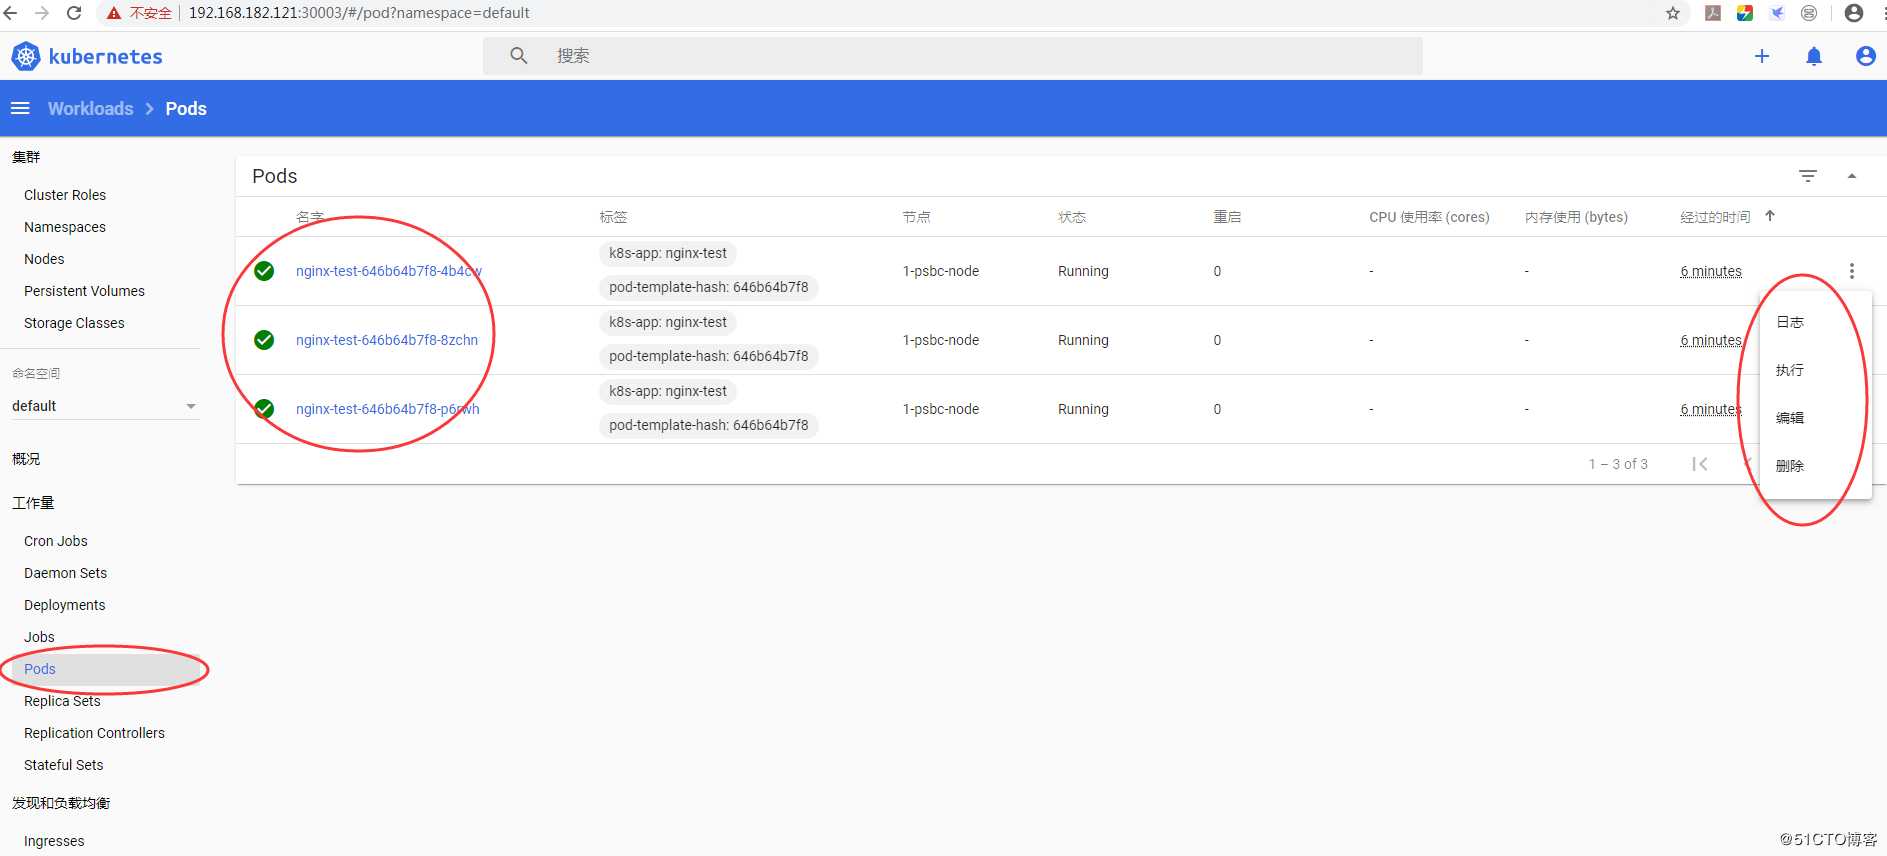This screenshot has width=1887, height=856.
Task: Click the filter icon in Pods card
Action: (x=1808, y=176)
